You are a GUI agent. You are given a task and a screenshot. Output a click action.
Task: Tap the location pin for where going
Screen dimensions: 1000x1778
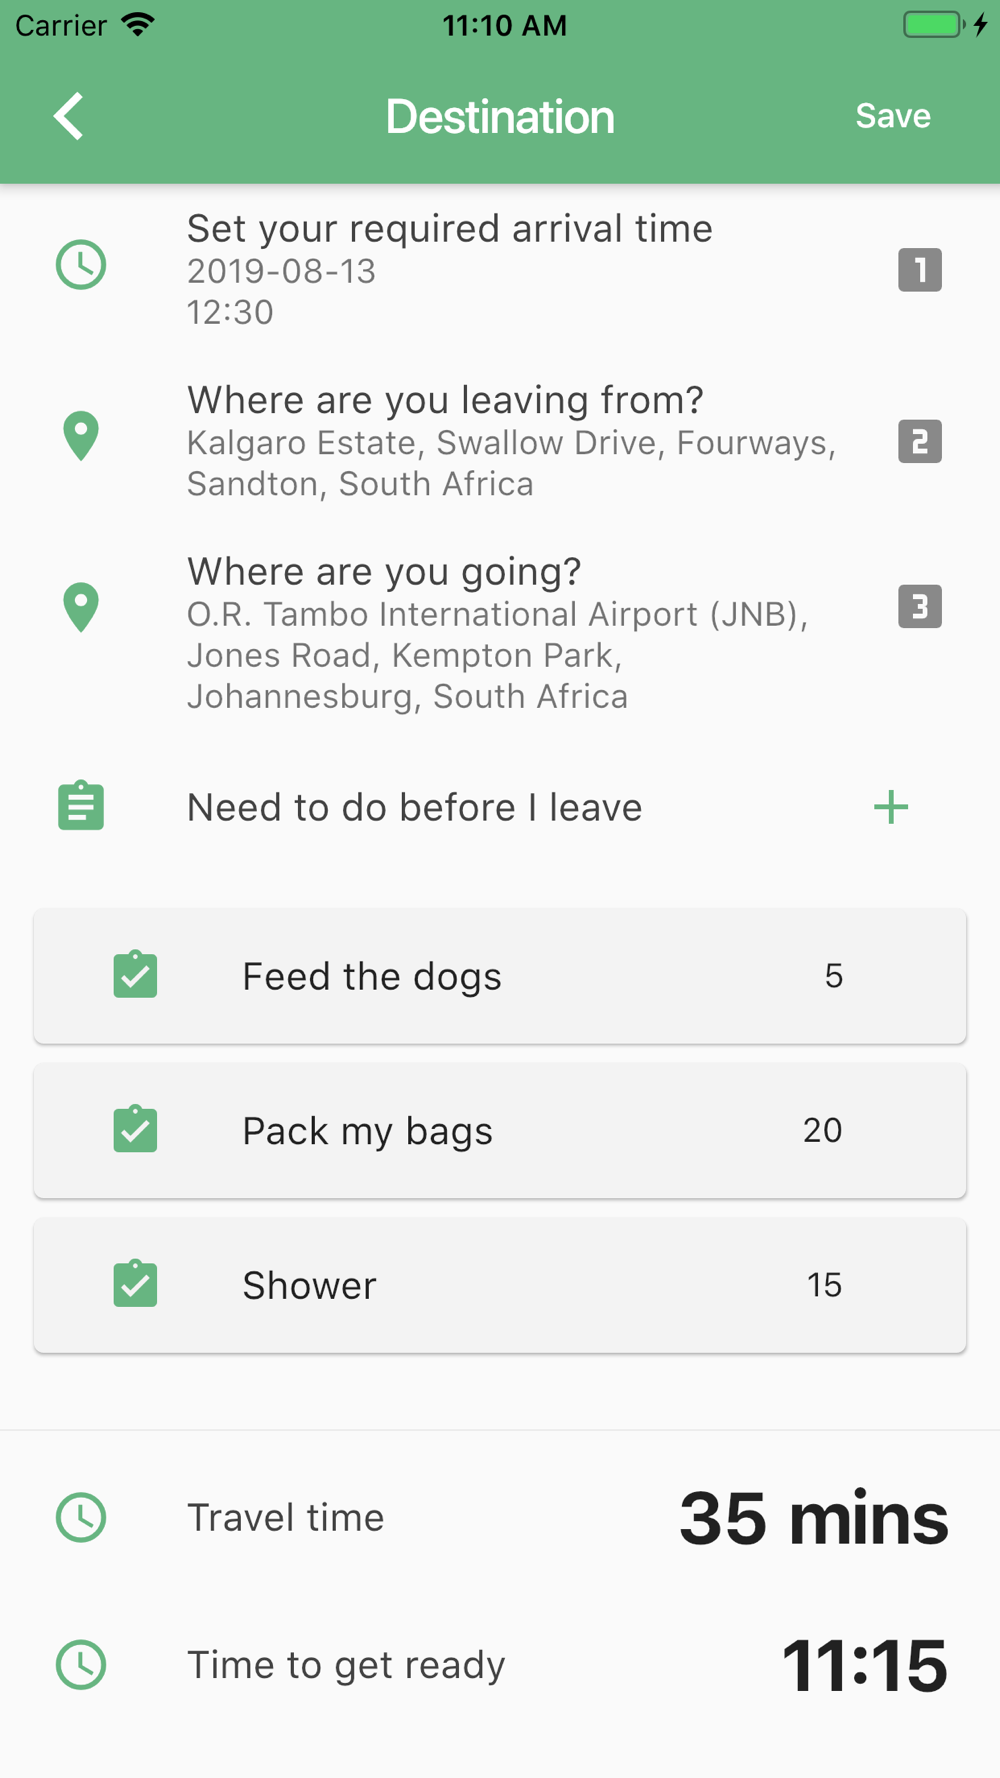click(x=81, y=608)
